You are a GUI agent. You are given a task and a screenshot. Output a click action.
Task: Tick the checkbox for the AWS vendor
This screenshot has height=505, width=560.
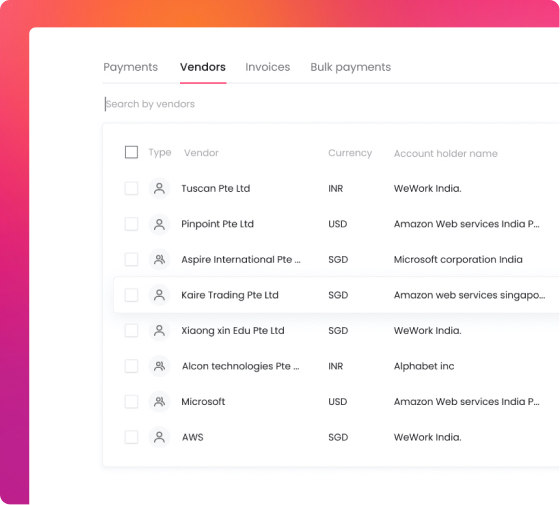pos(131,437)
